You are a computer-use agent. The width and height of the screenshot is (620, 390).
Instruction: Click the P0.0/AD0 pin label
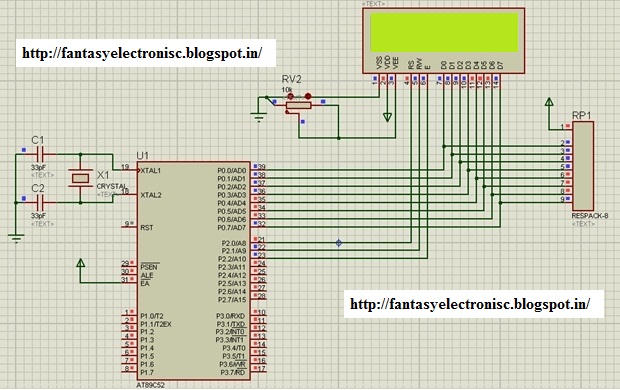point(232,170)
